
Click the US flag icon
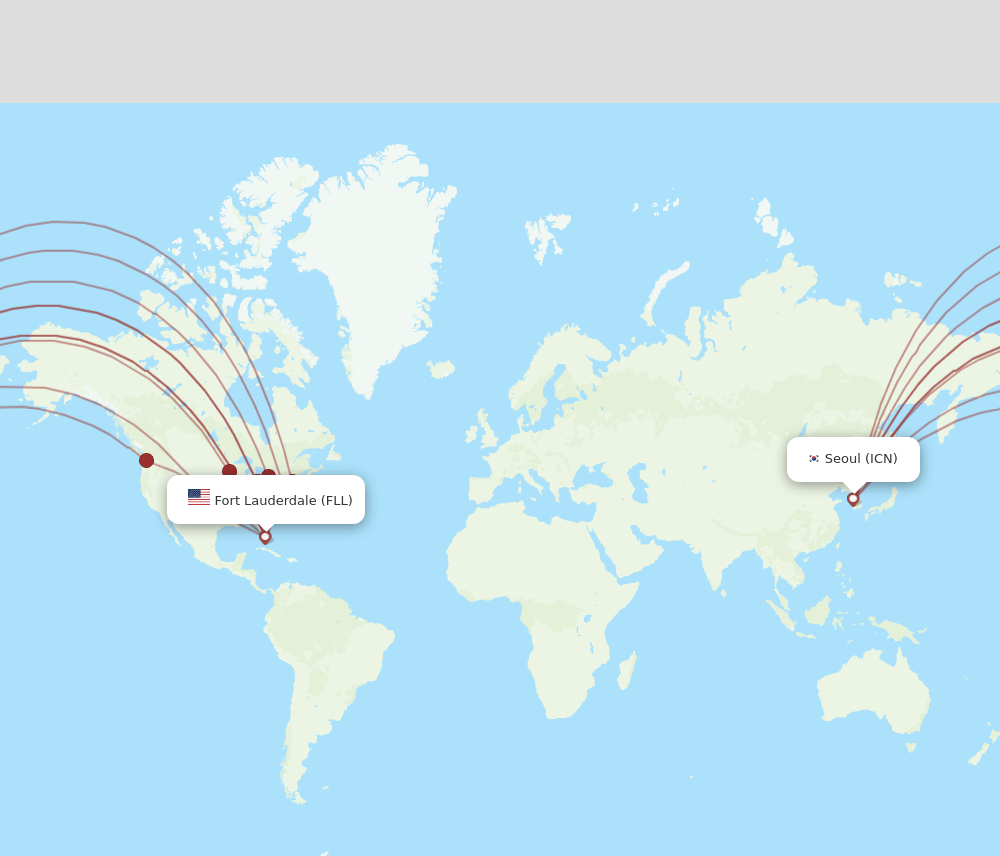tap(199, 497)
